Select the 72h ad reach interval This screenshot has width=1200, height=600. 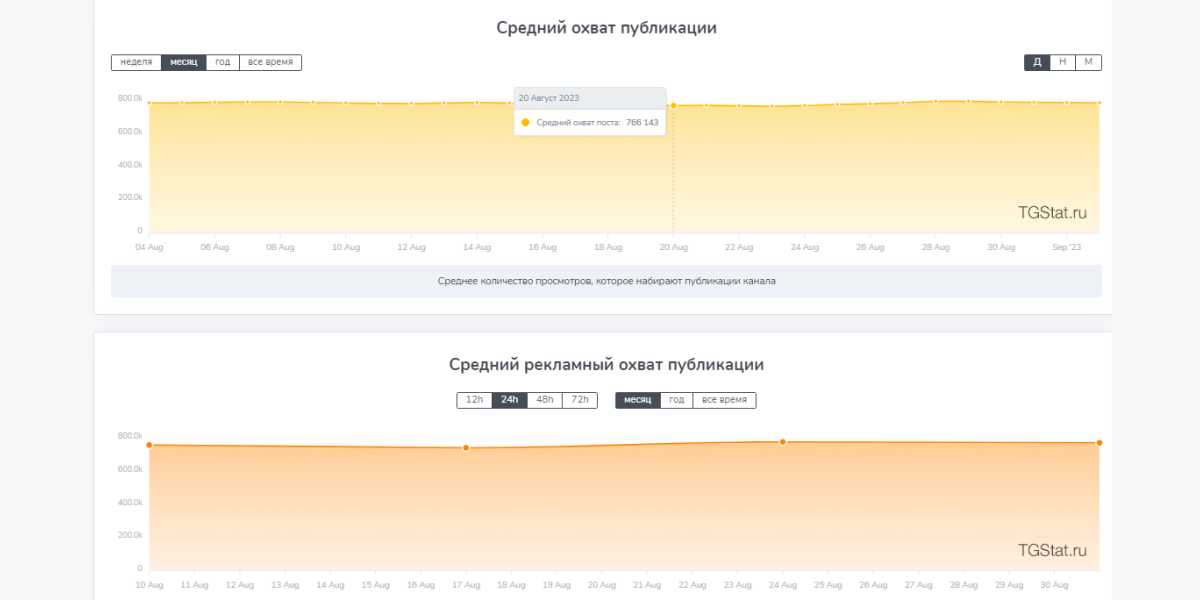(579, 400)
